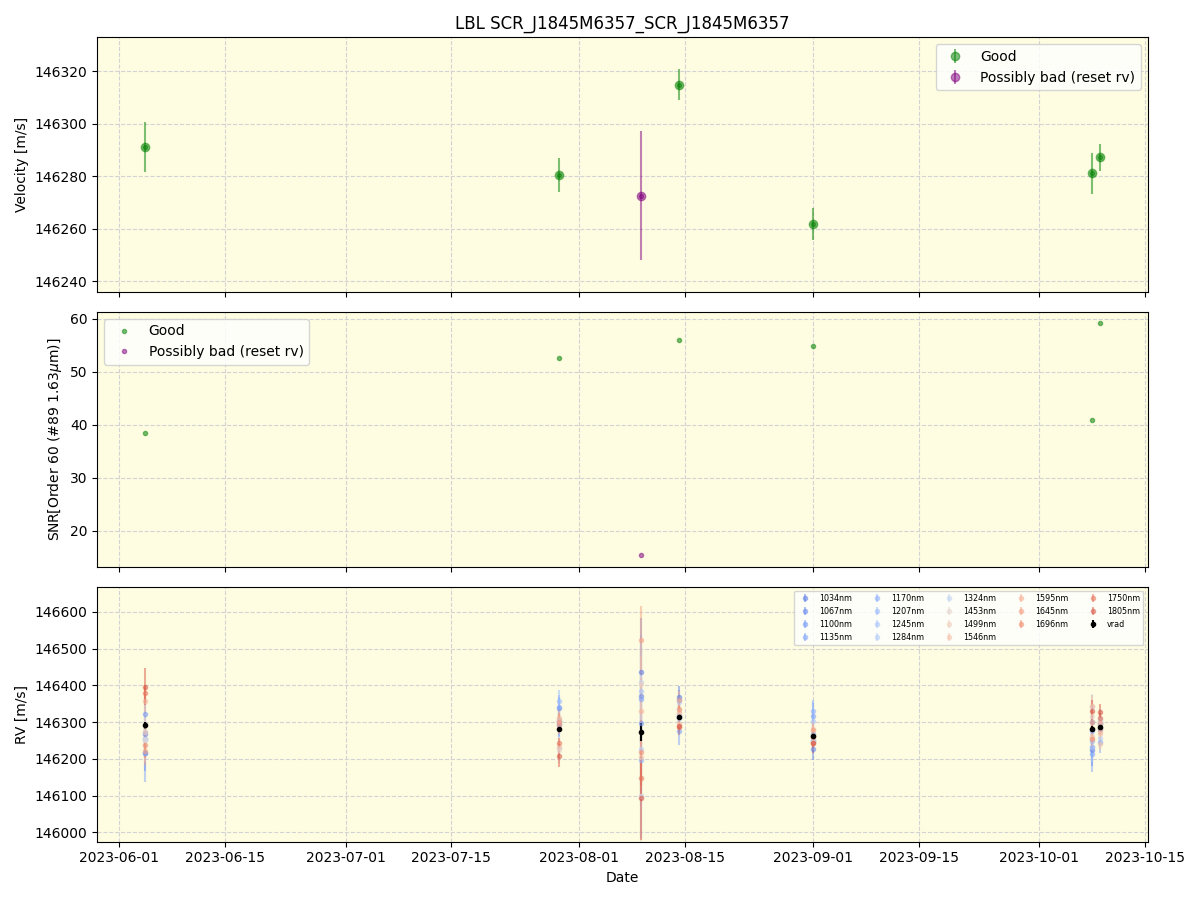1200x900 pixels.
Task: Select 'Possibly bad (reset rv)' in velocity legend
Action: click(1057, 77)
